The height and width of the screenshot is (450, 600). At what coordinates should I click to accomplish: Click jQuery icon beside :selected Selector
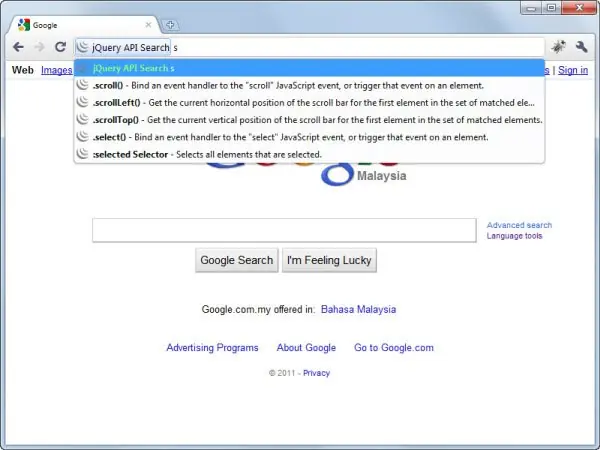[x=82, y=153]
